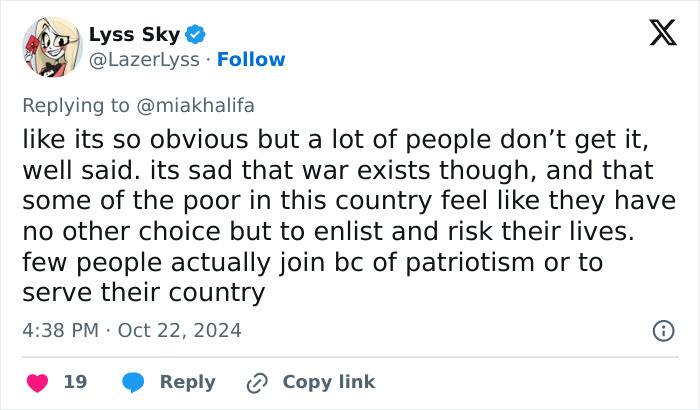This screenshot has height=410, width=700.
Task: Click the X logo icon
Action: pos(655,34)
